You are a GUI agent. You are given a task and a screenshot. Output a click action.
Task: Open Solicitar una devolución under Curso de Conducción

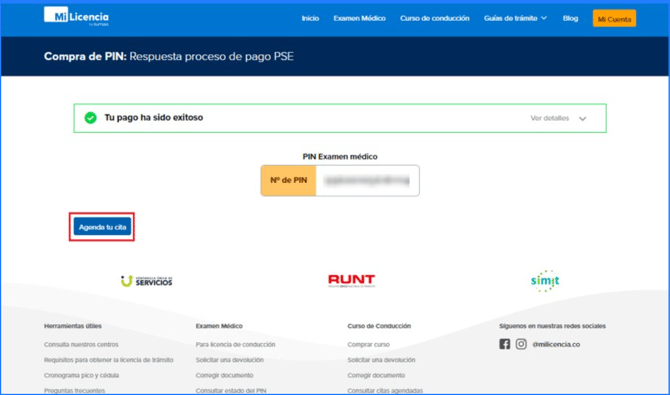coord(381,360)
